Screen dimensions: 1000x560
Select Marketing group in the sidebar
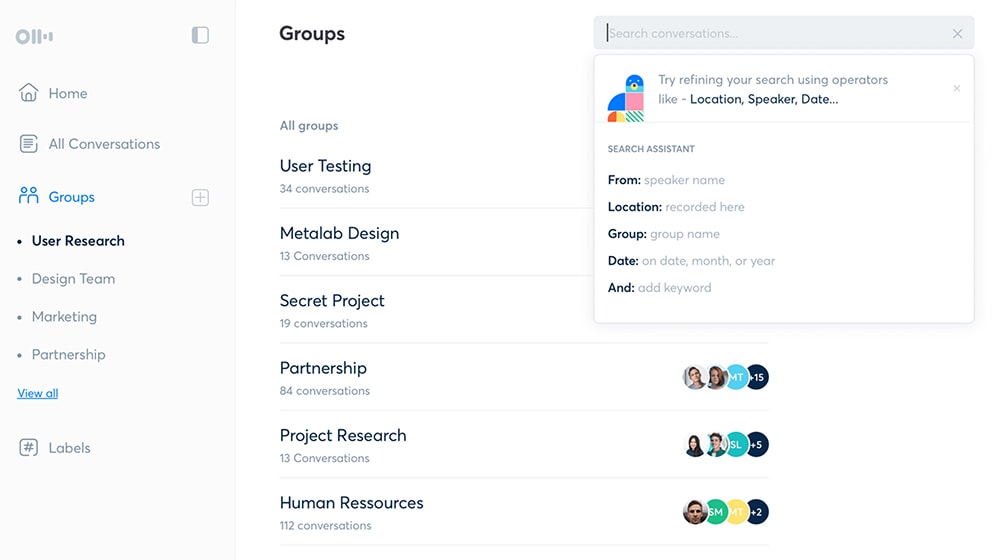pyautogui.click(x=64, y=317)
